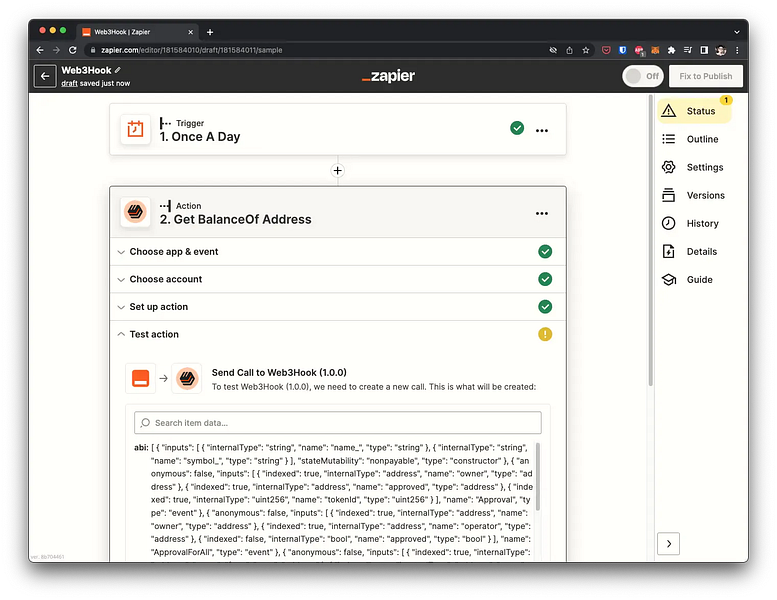Edit the Zap name with the pencil icon
This screenshot has width=777, height=600.
(x=118, y=70)
